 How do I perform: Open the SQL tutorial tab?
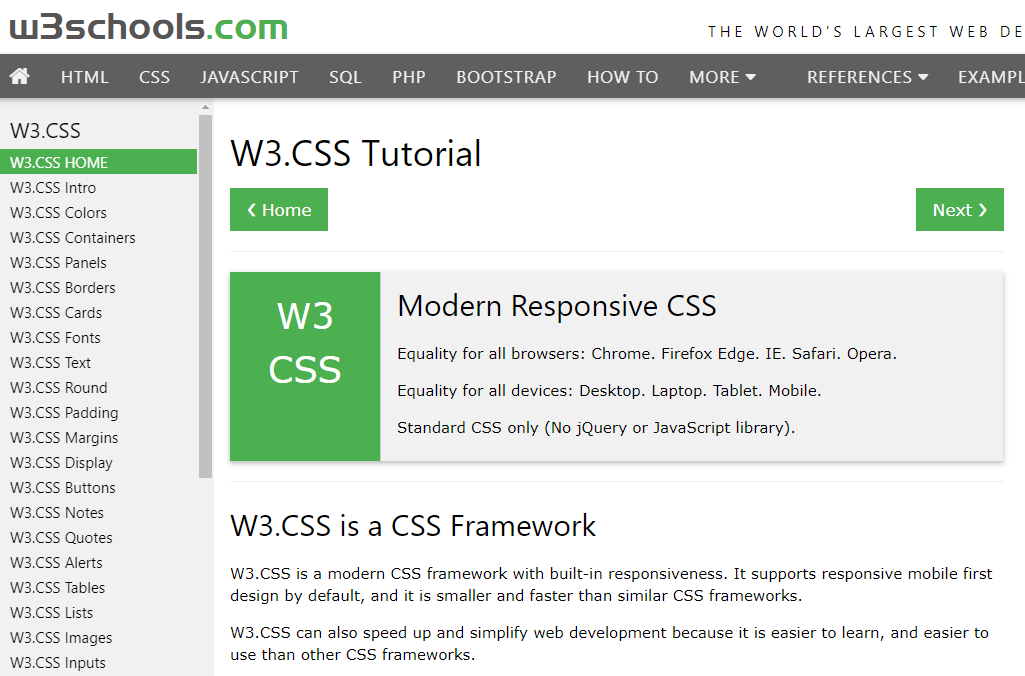pyautogui.click(x=345, y=77)
